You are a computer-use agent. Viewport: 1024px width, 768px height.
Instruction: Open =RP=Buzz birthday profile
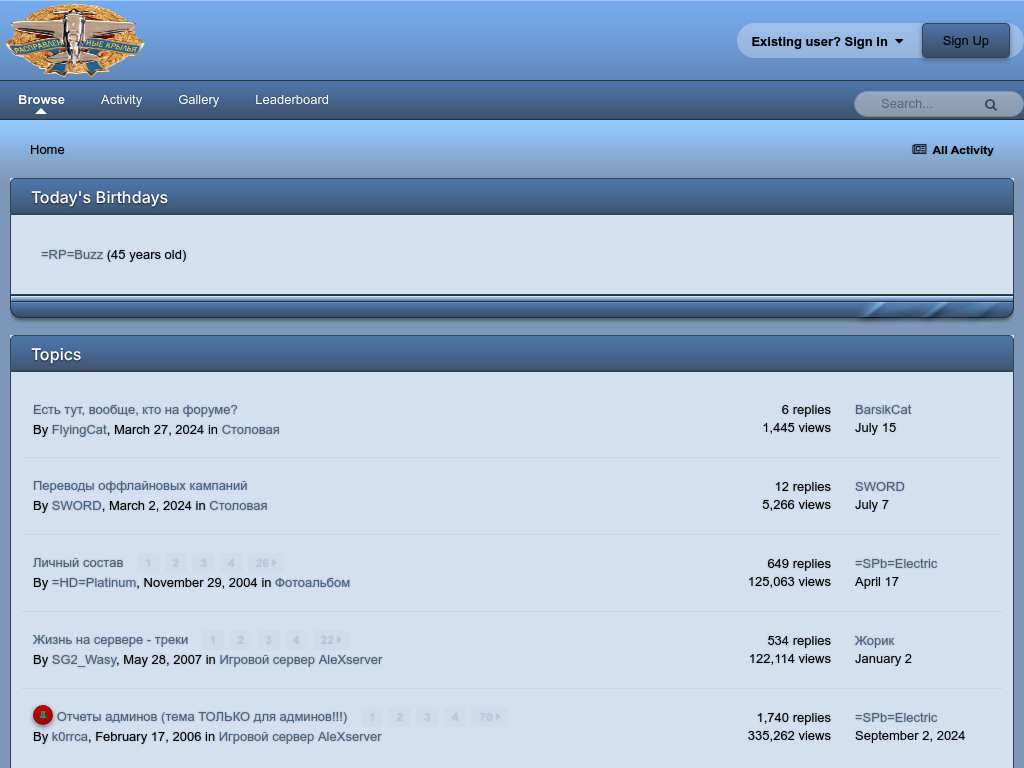[x=72, y=255]
